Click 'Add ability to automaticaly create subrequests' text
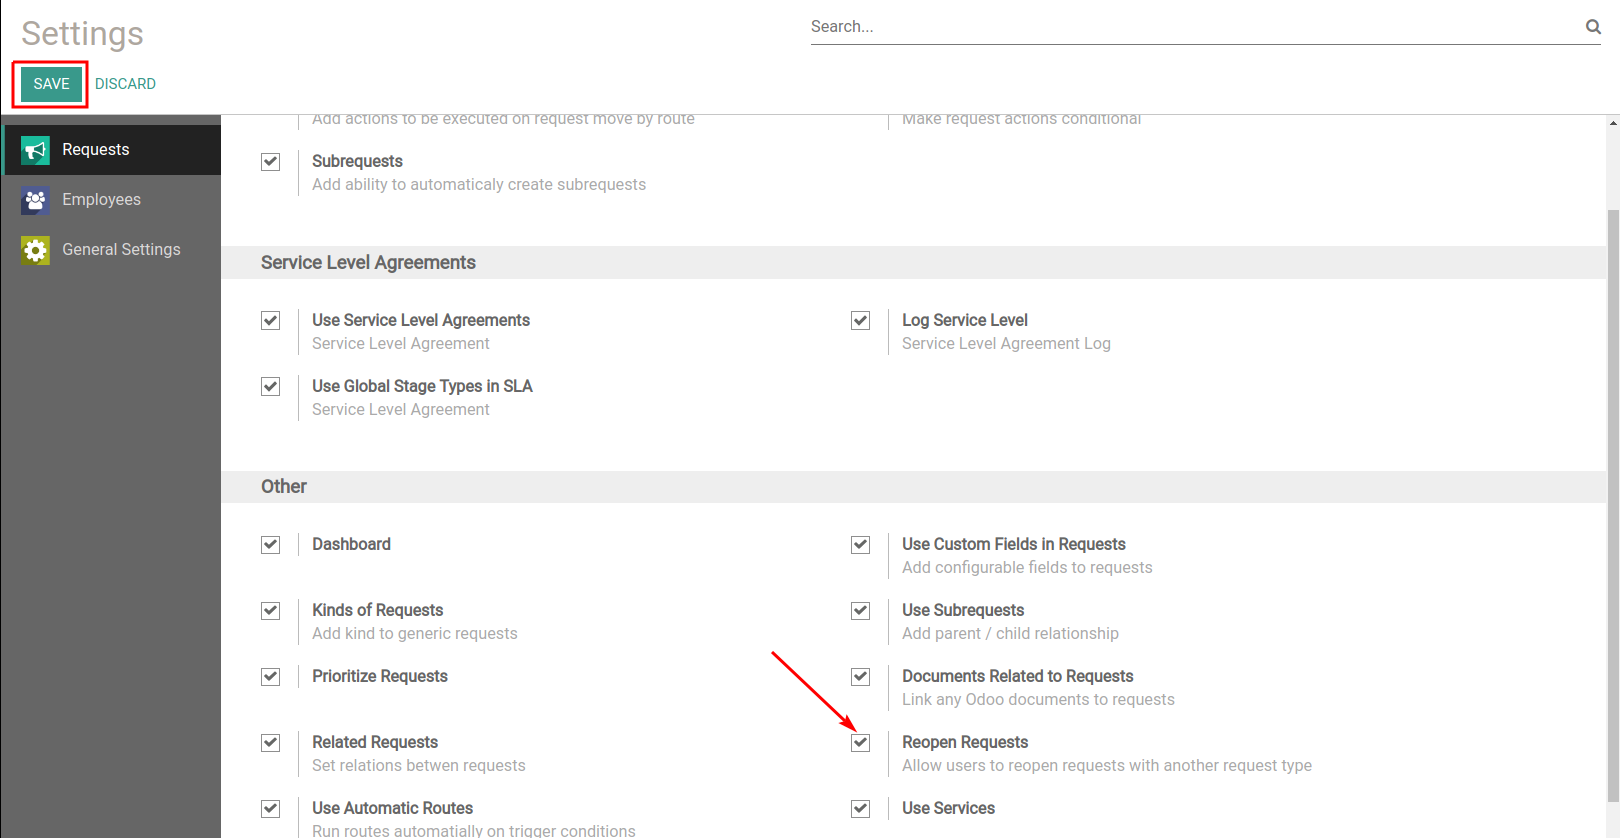Viewport: 1620px width, 838px height. tap(479, 185)
